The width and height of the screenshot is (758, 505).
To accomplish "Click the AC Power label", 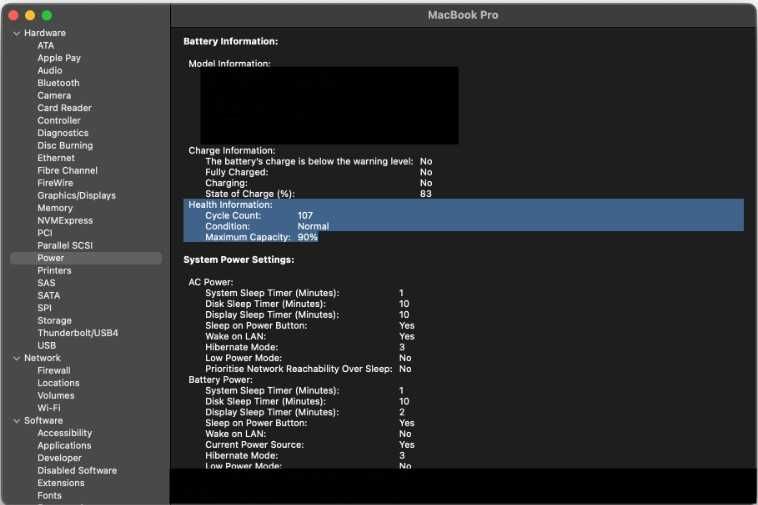I will coord(211,282).
